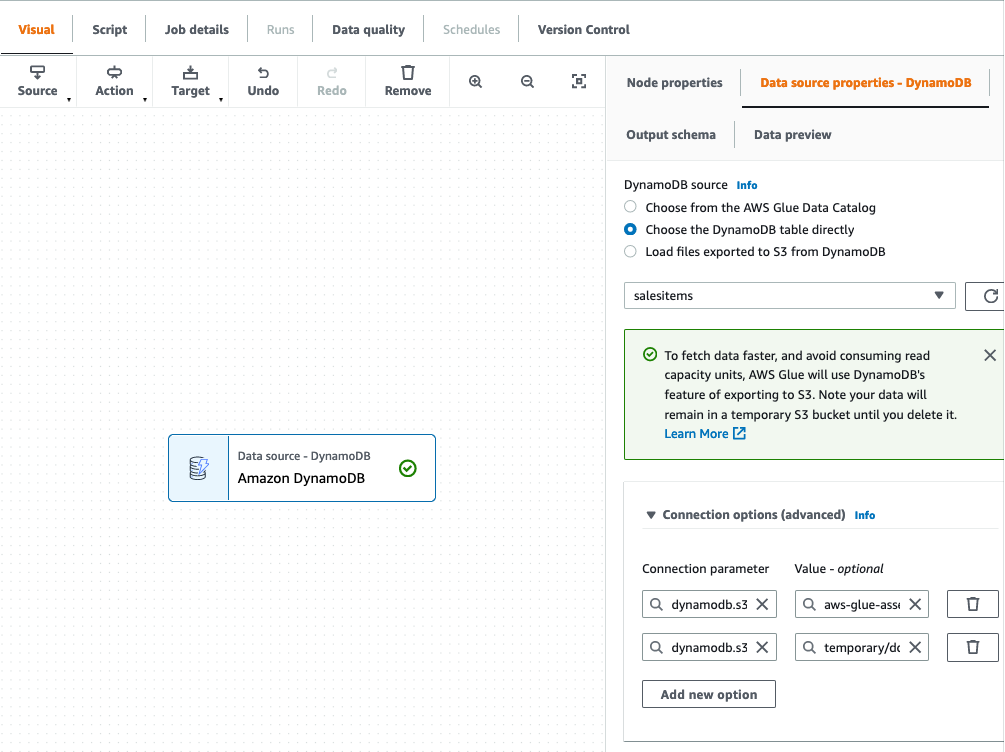Fit the graph to view

click(579, 81)
